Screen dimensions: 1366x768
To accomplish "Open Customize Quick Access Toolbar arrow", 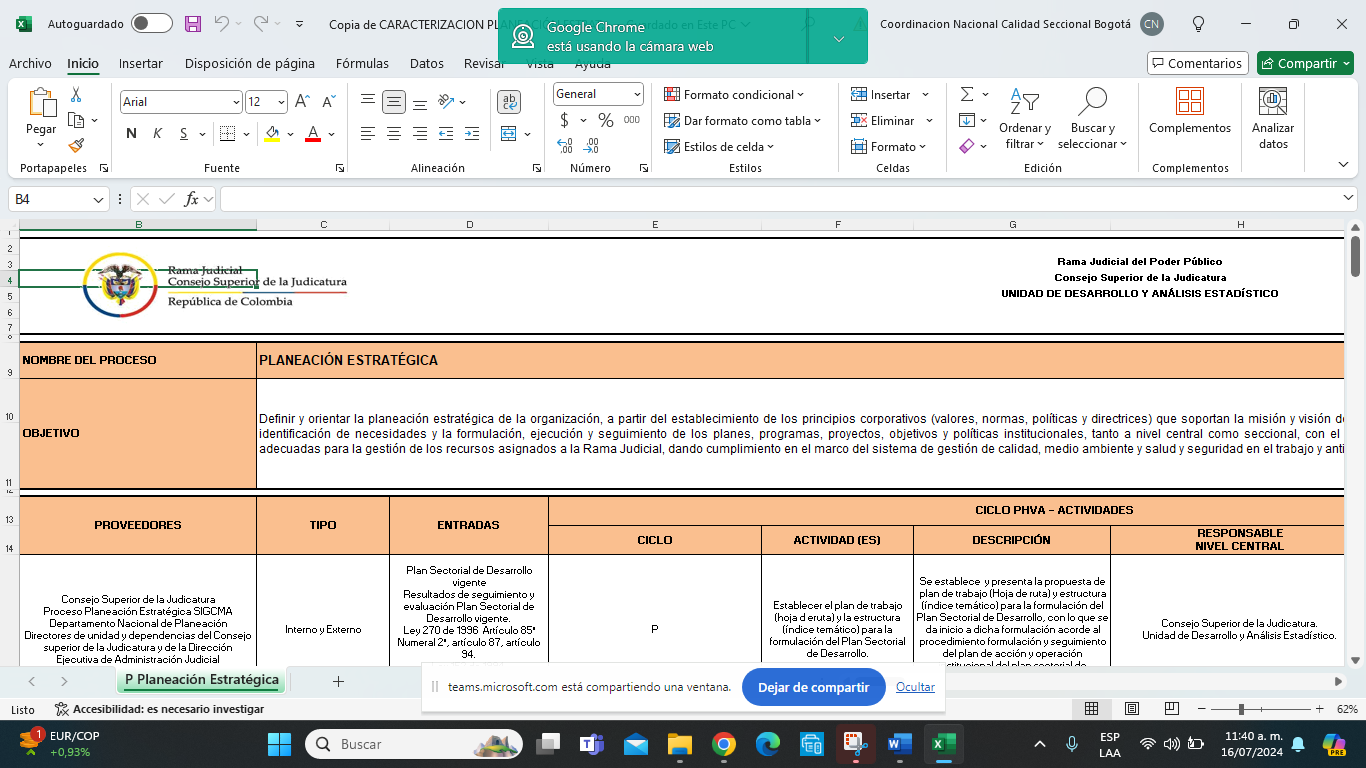I will [300, 24].
